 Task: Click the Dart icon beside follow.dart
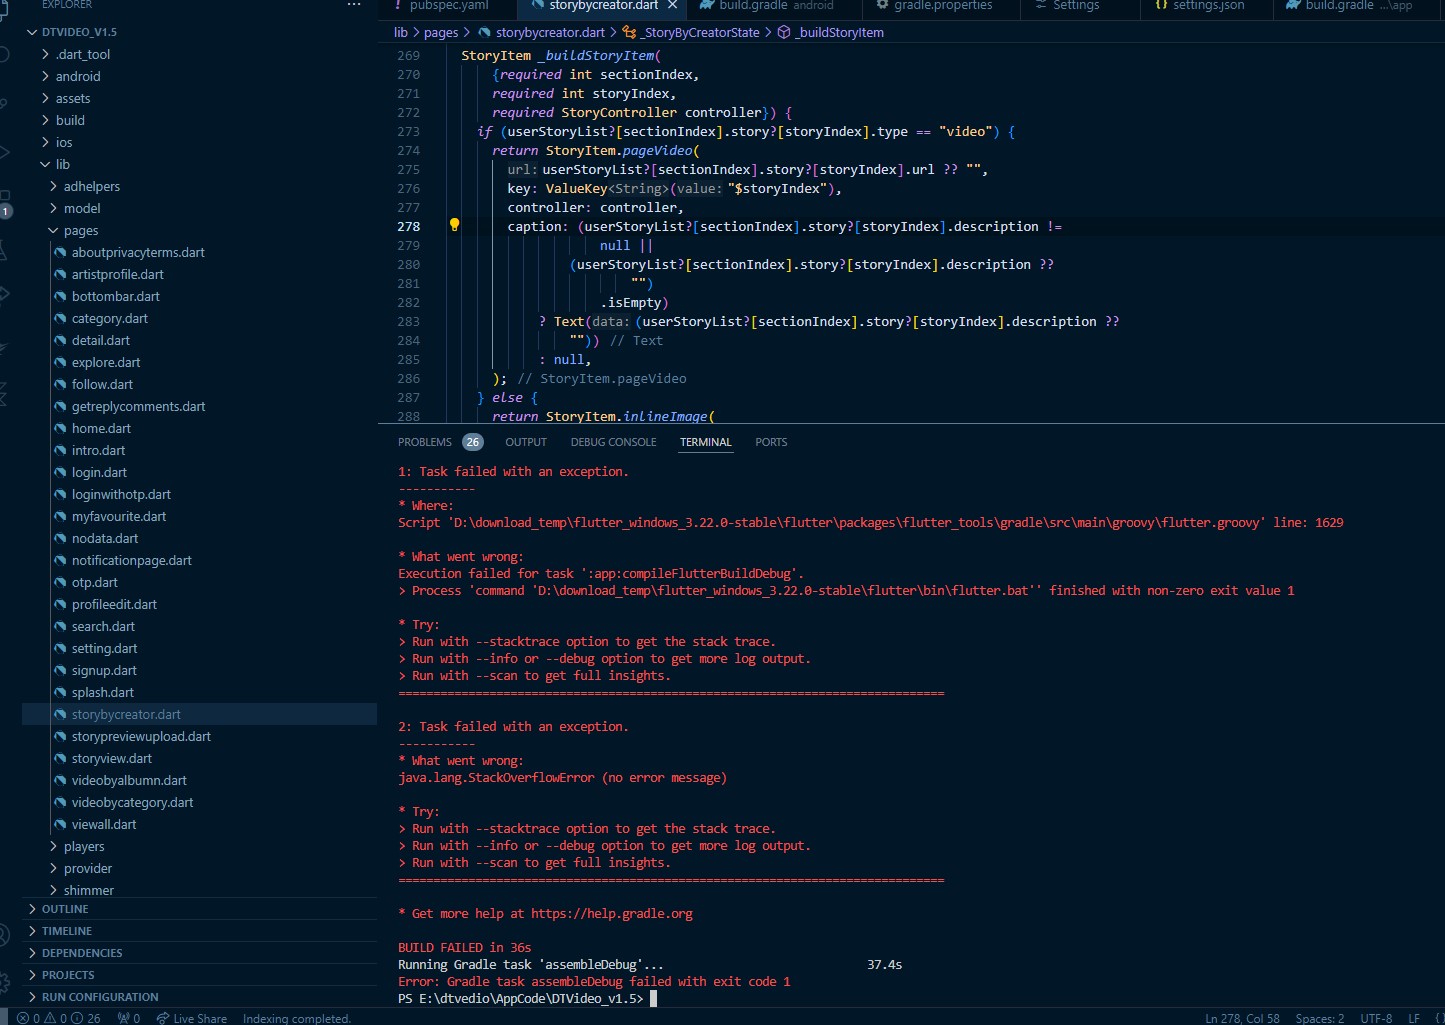61,384
